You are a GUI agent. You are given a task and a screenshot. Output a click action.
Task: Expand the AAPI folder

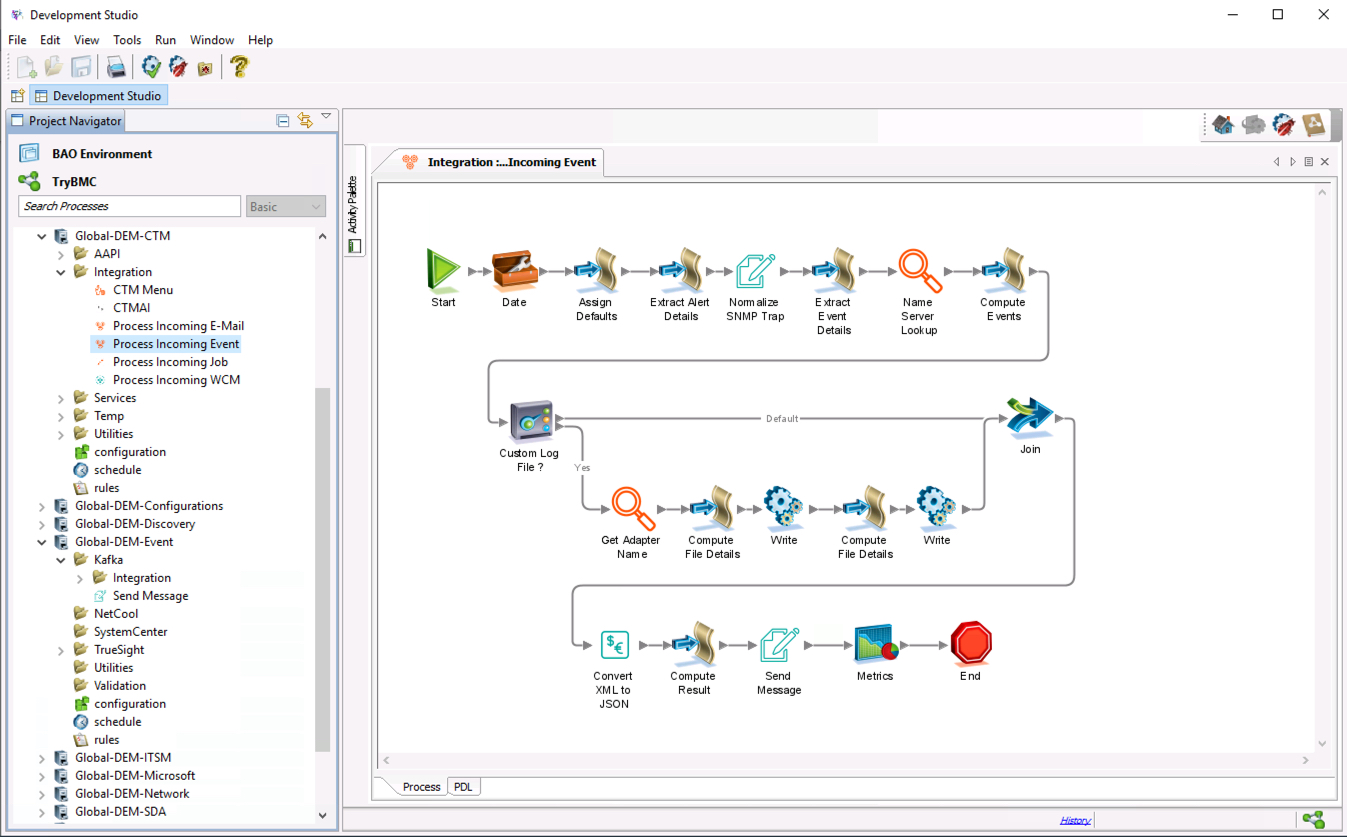click(61, 255)
